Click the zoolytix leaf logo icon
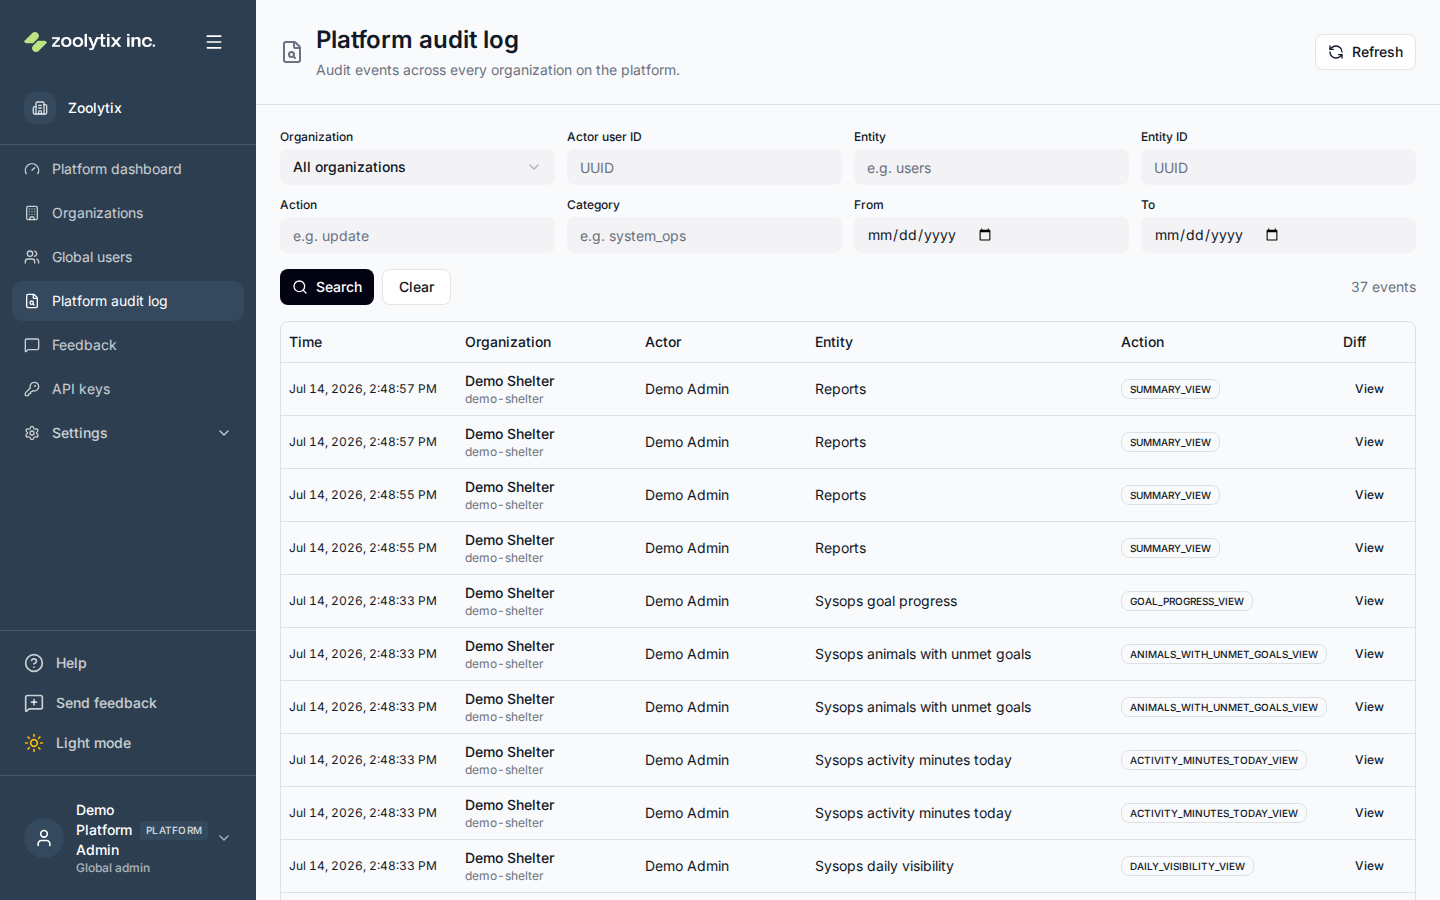The width and height of the screenshot is (1440, 900). click(35, 42)
